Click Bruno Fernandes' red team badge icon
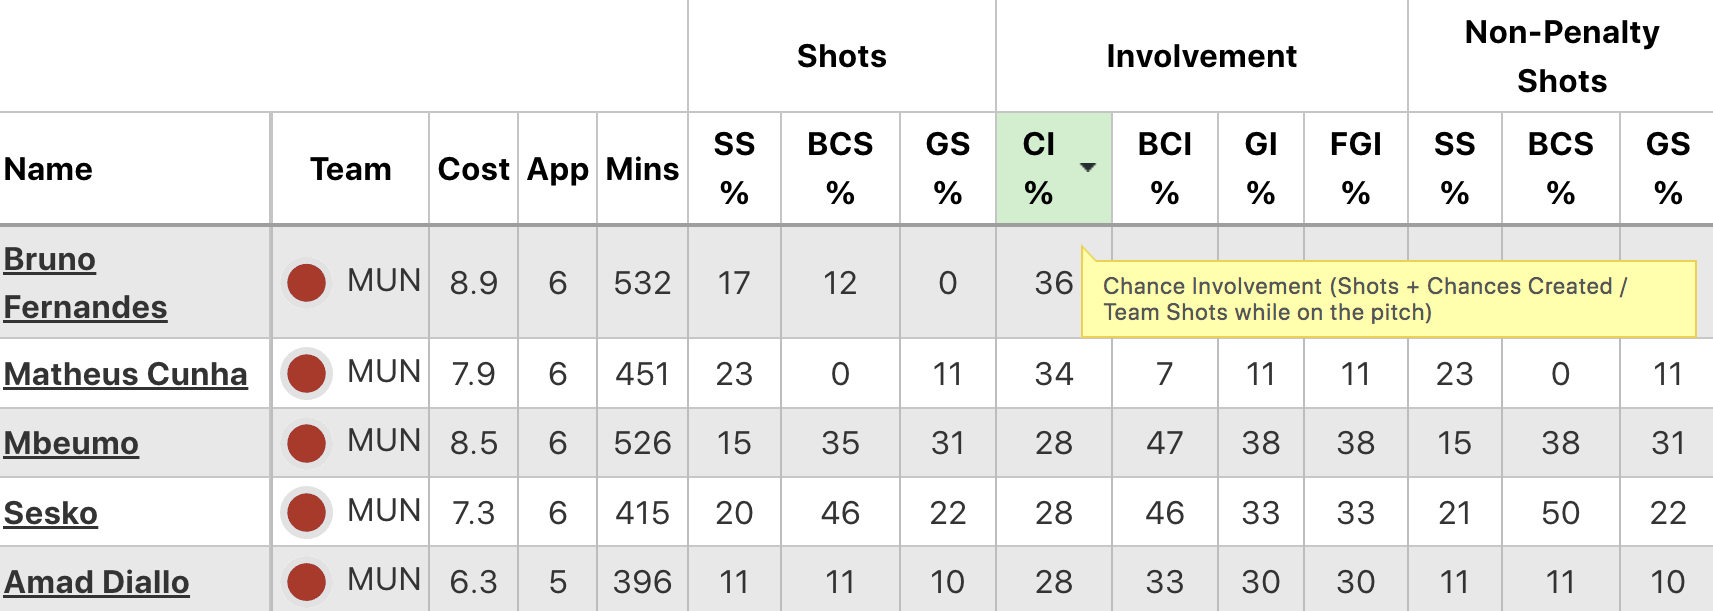 [307, 283]
